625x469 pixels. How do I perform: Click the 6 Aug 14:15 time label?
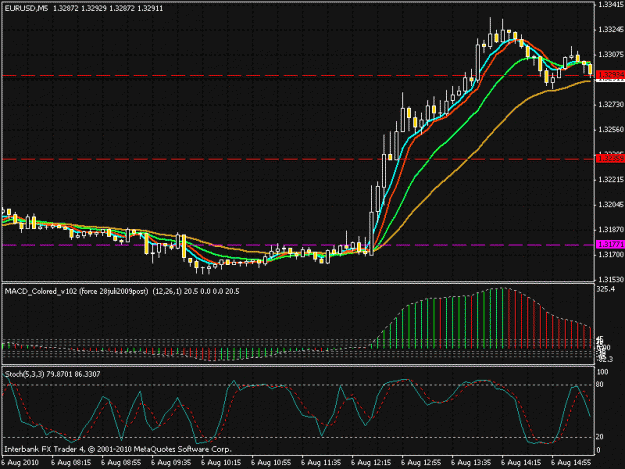(521, 463)
